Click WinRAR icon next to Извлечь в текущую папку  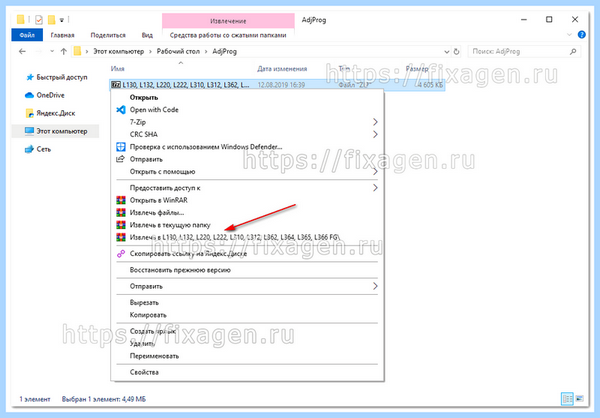point(121,225)
